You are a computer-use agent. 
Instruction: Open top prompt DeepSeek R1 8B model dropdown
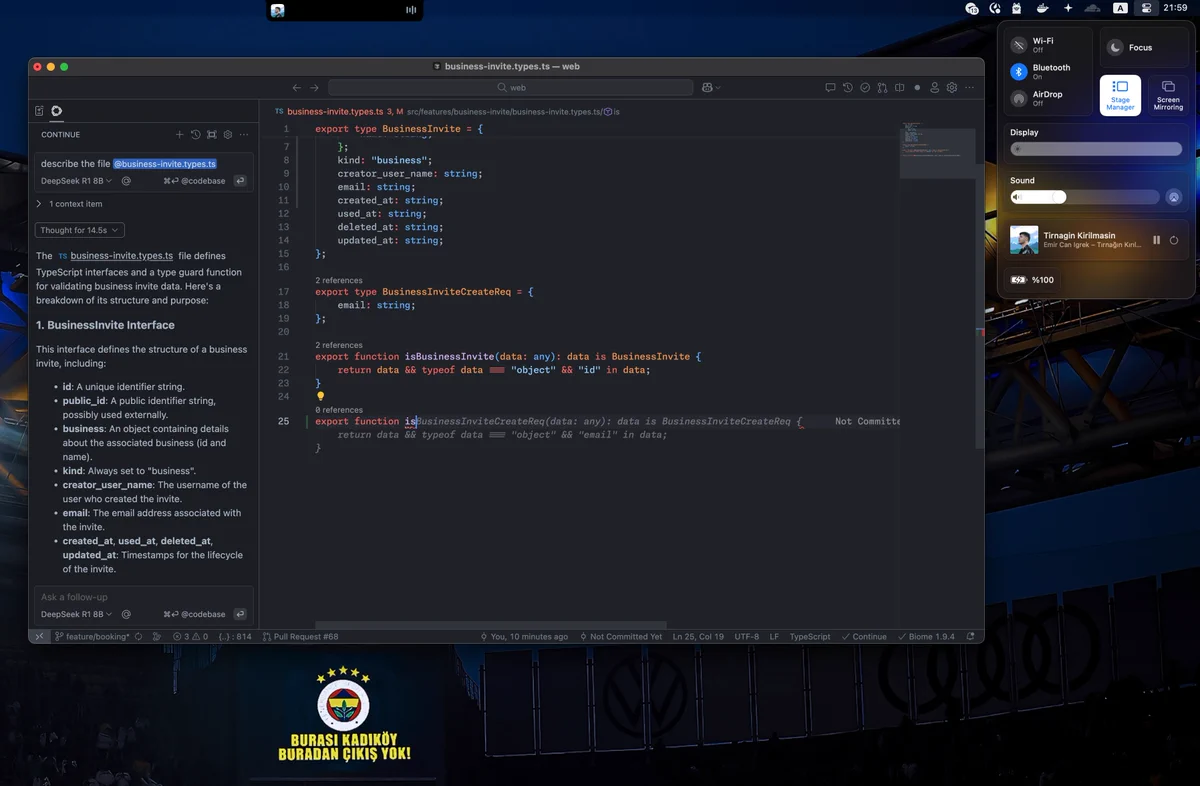click(x=77, y=181)
